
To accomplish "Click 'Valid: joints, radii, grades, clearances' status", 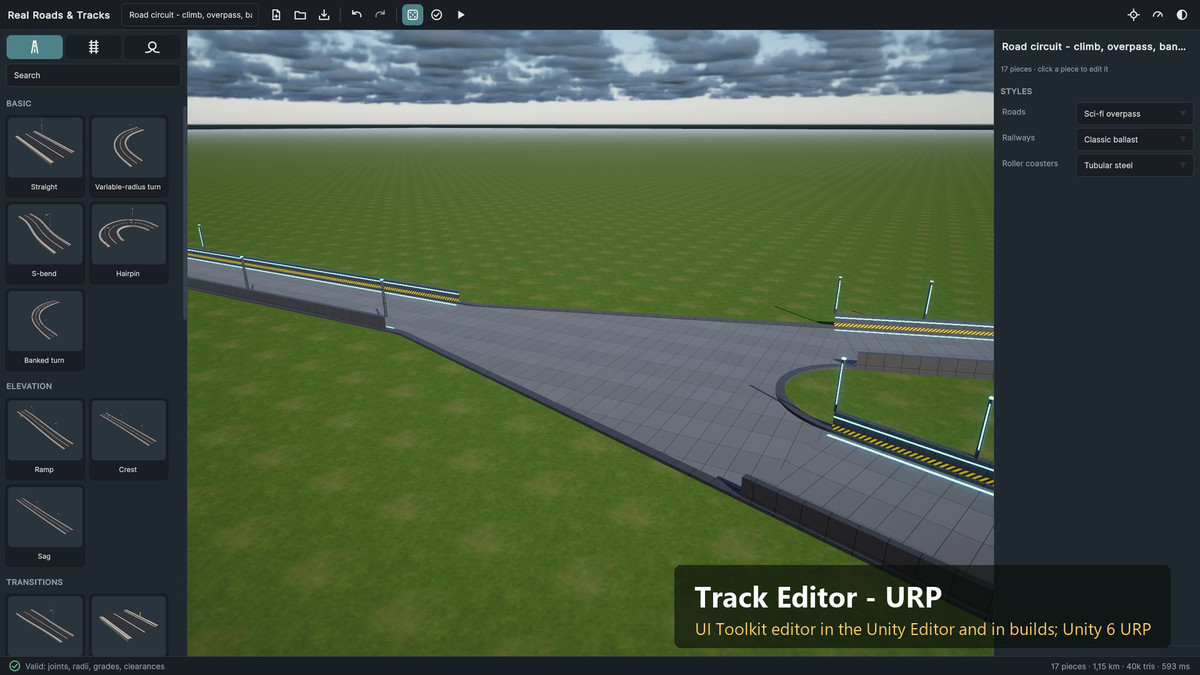I will coord(95,666).
